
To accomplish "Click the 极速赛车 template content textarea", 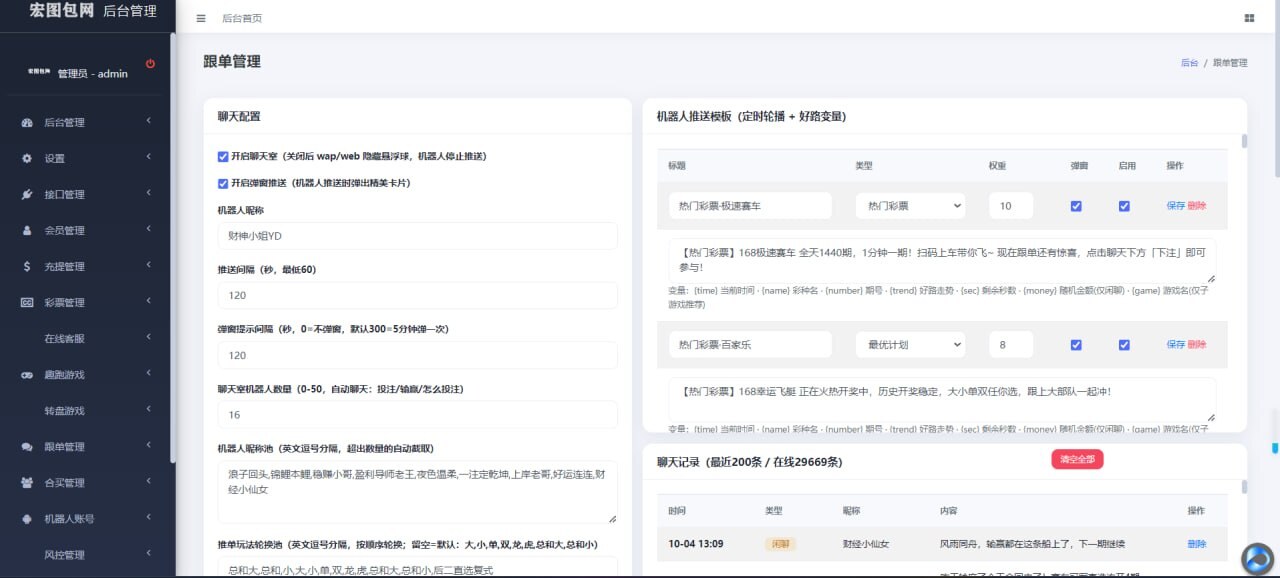I will coord(942,261).
